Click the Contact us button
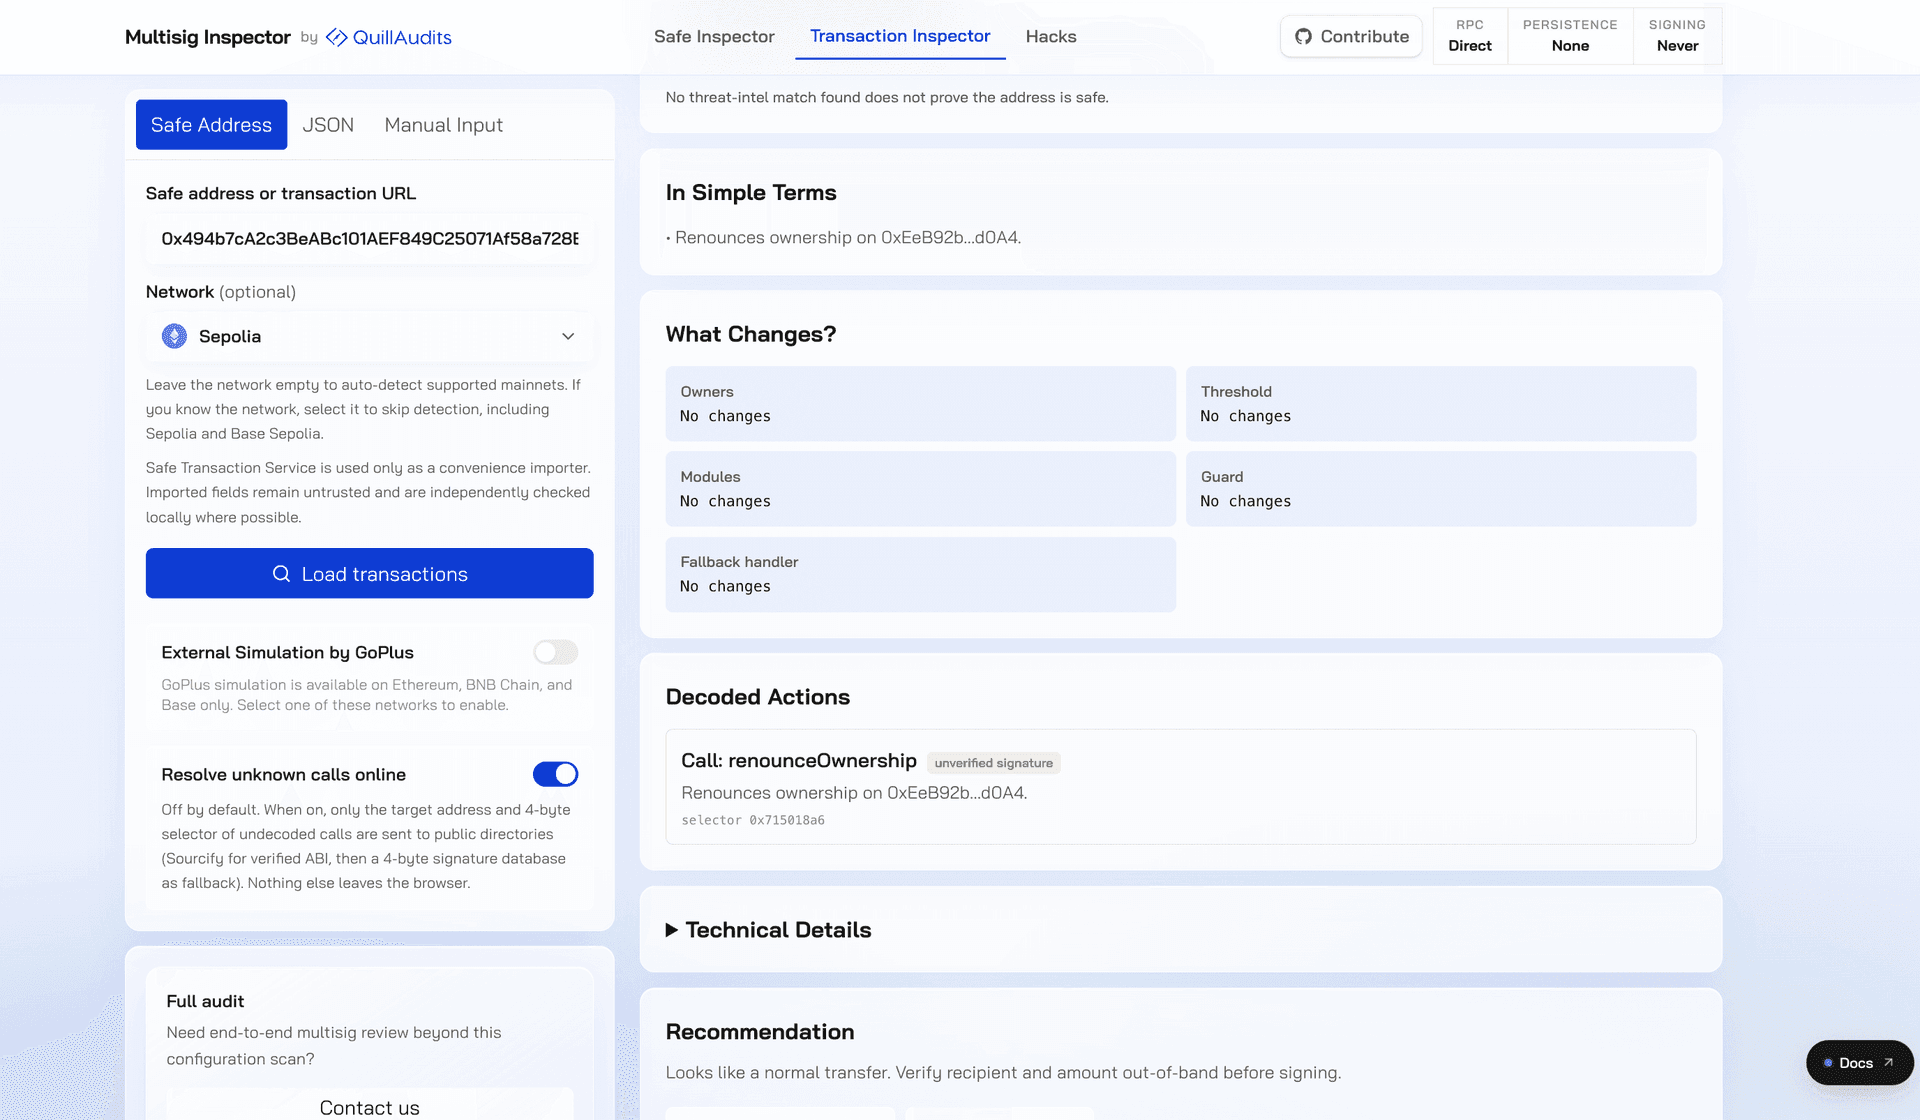The height and width of the screenshot is (1120, 1920). click(370, 1106)
